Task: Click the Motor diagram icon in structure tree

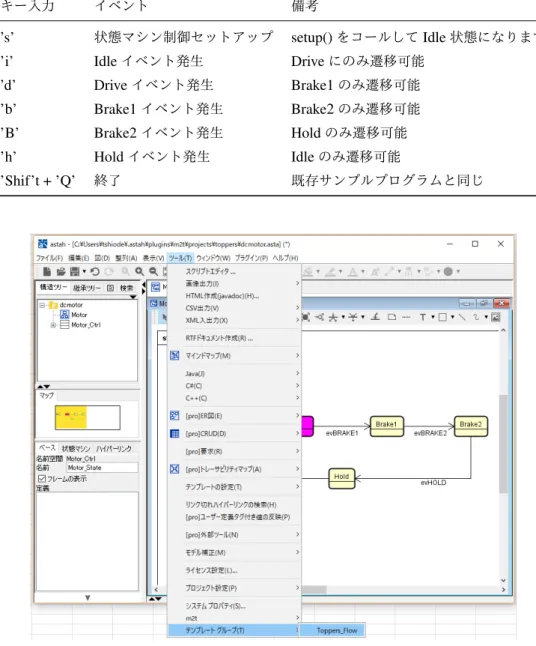Action: [x=65, y=315]
